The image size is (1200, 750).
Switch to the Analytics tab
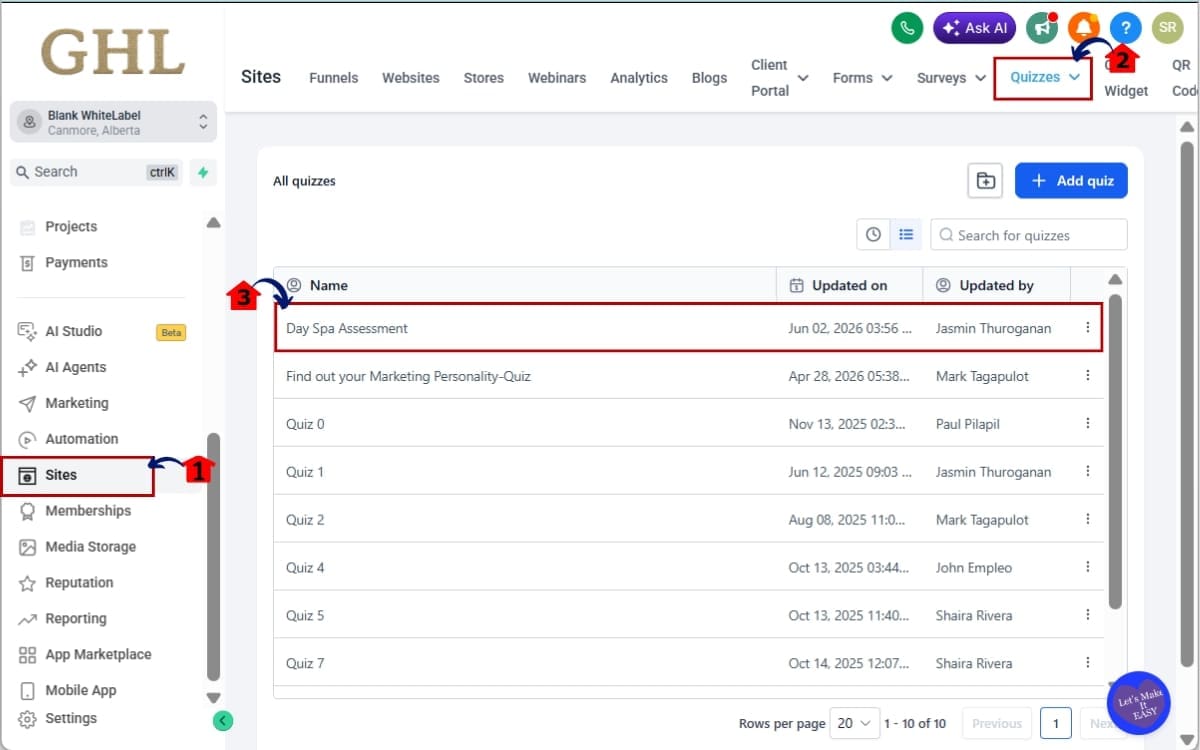[639, 78]
